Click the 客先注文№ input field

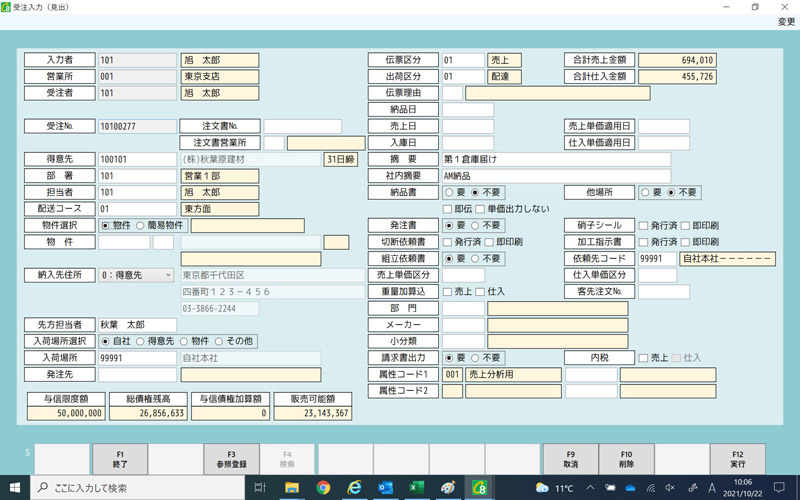(x=664, y=291)
